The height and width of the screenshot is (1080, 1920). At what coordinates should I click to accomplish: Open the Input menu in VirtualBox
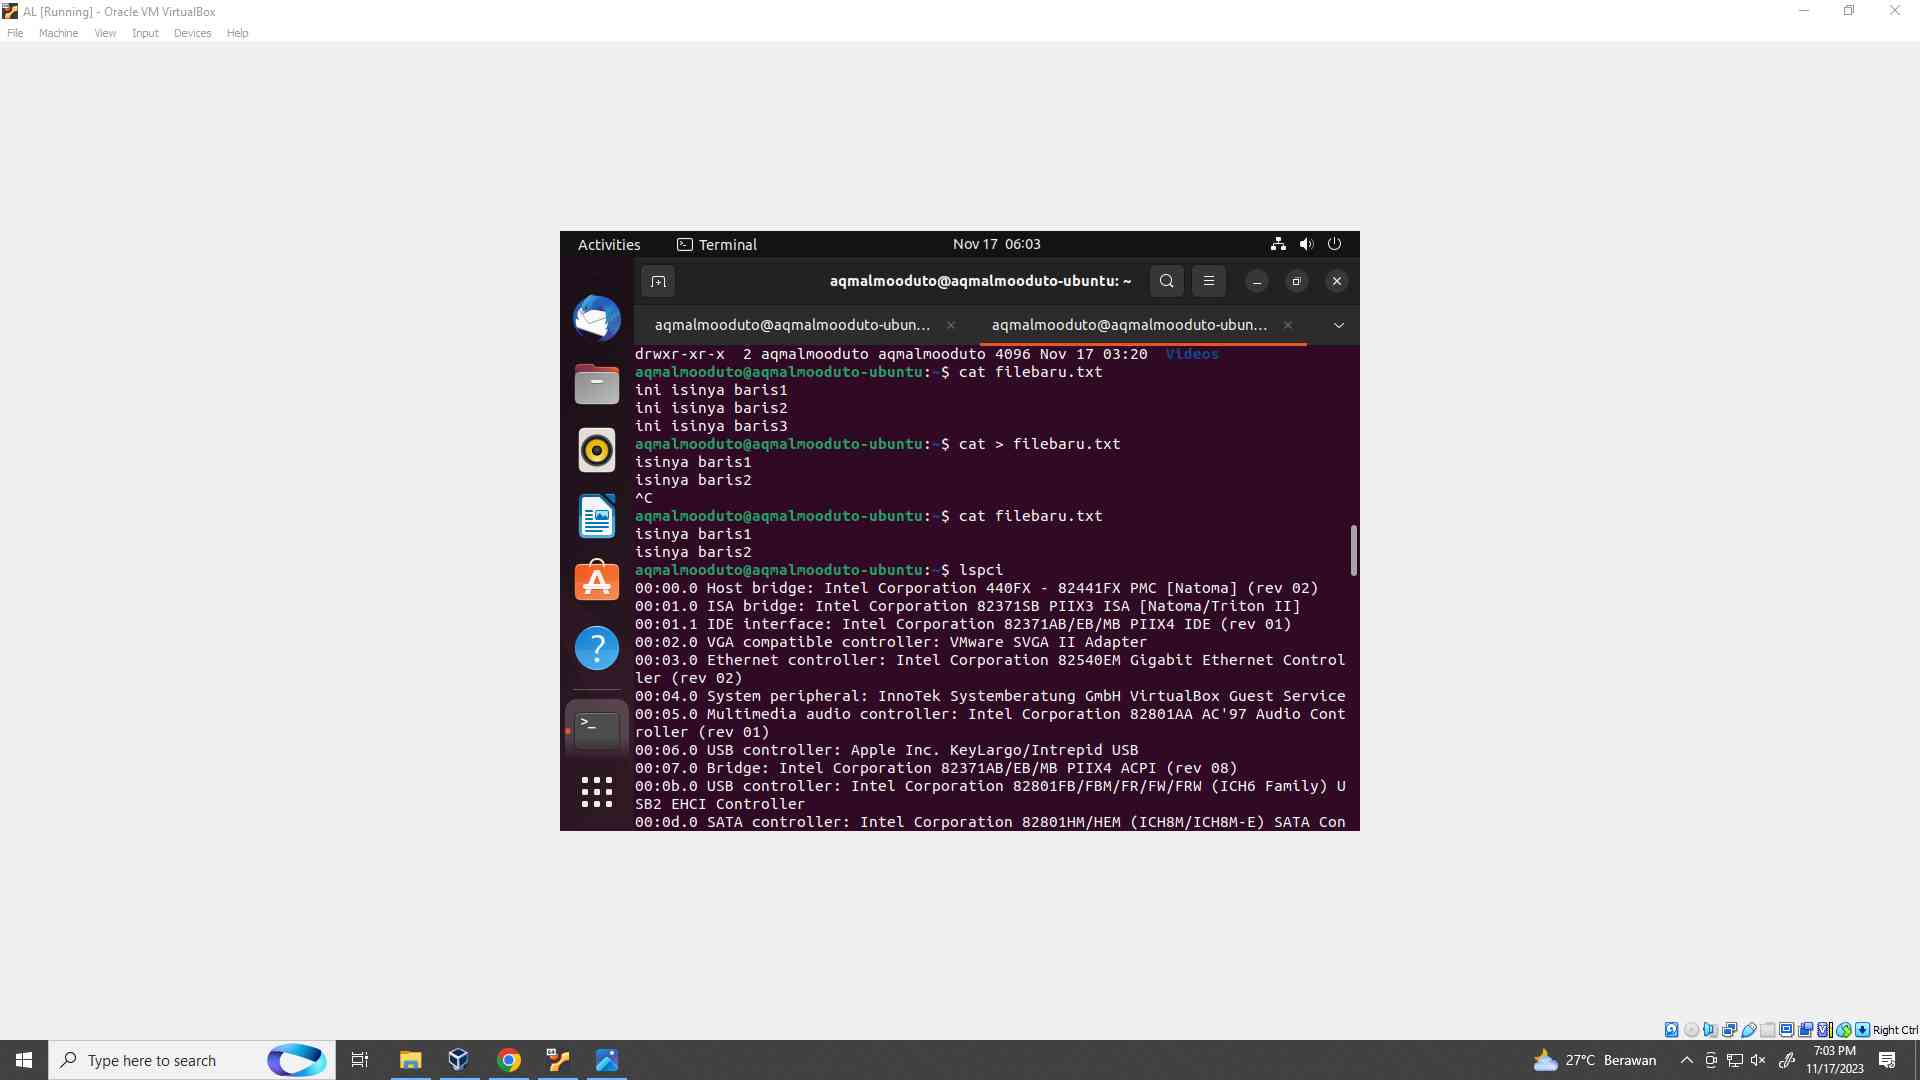point(145,33)
